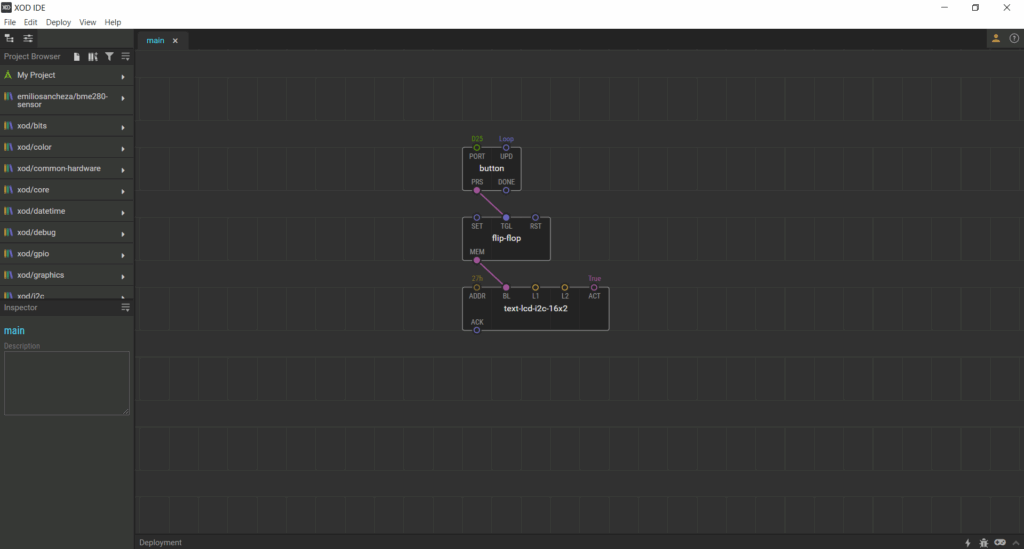The image size is (1024, 549).
Task: Click the add library icon
Action: [93, 57]
